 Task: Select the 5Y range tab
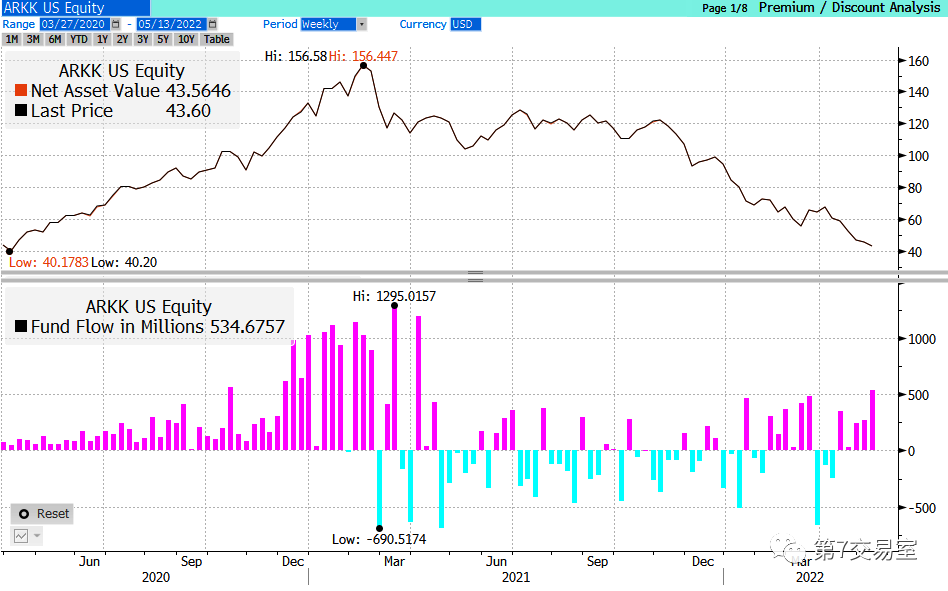[163, 39]
